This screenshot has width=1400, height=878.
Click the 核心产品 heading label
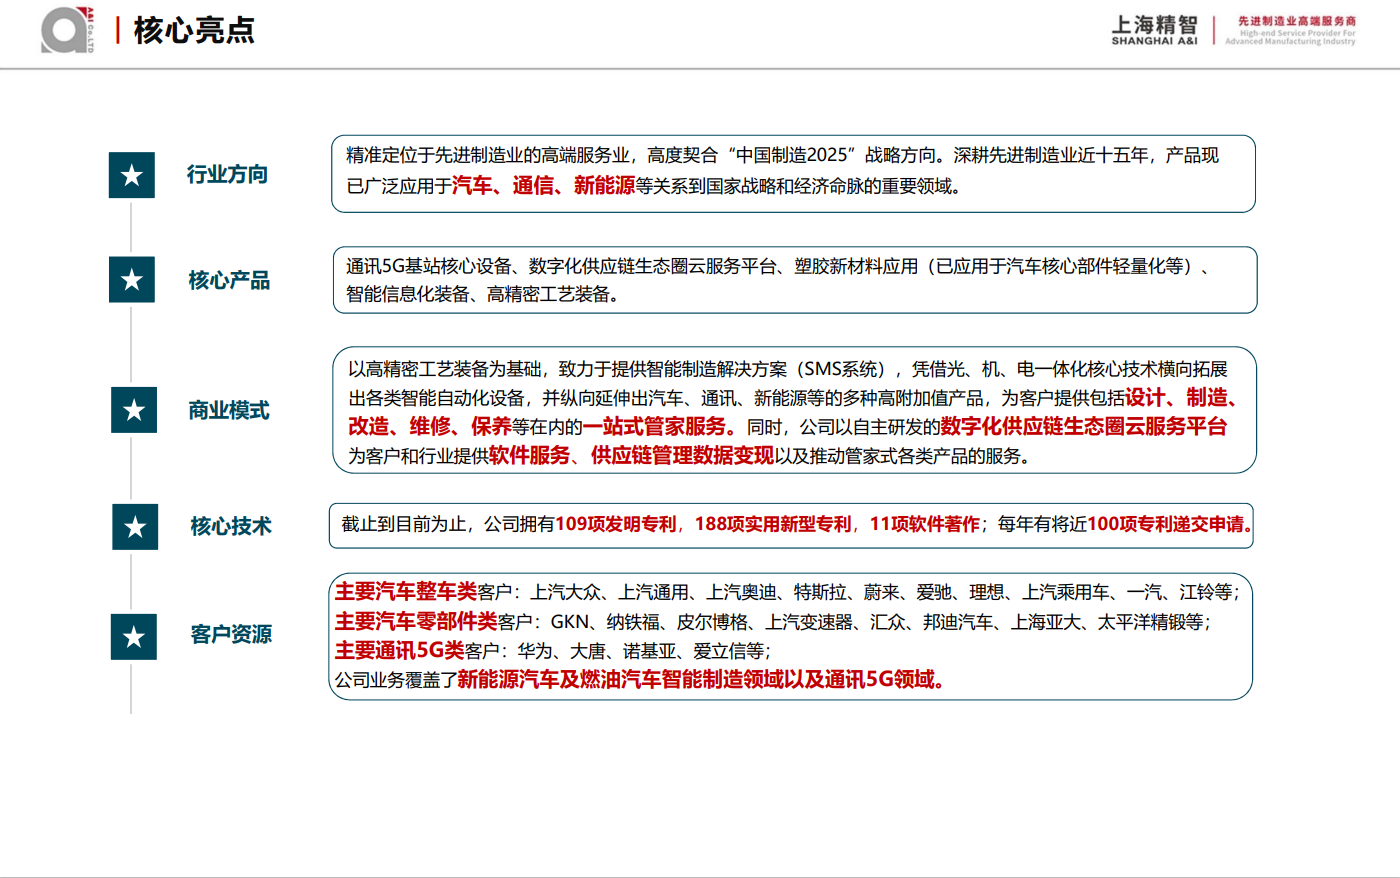tap(229, 280)
